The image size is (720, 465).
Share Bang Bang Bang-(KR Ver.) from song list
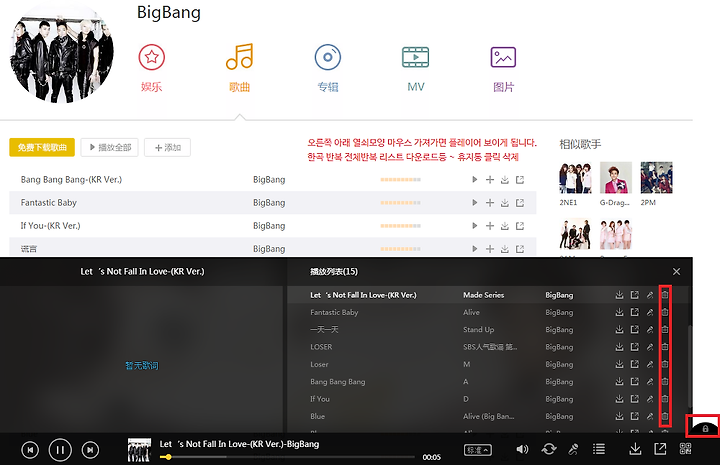click(x=520, y=179)
